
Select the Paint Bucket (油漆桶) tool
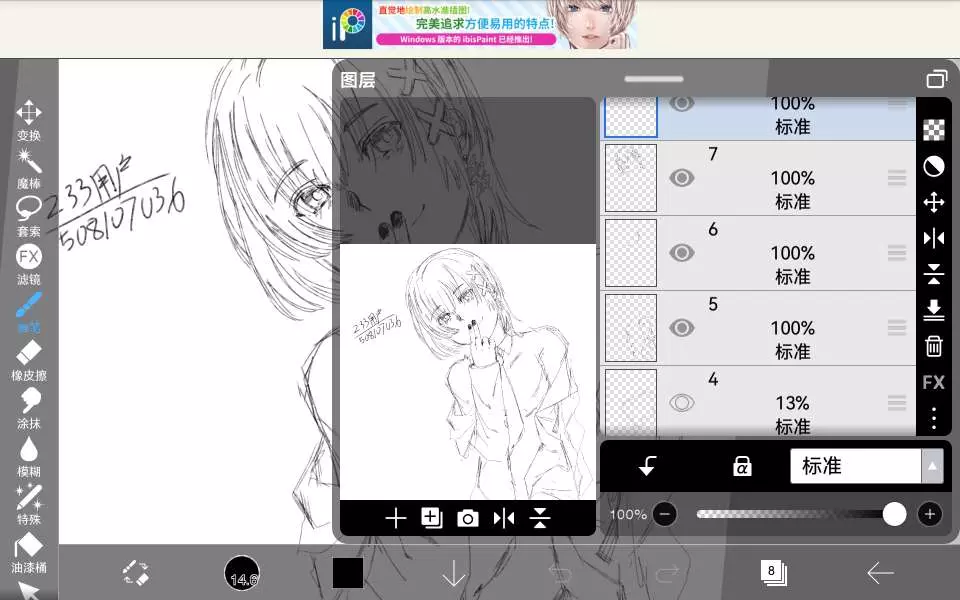click(x=29, y=553)
